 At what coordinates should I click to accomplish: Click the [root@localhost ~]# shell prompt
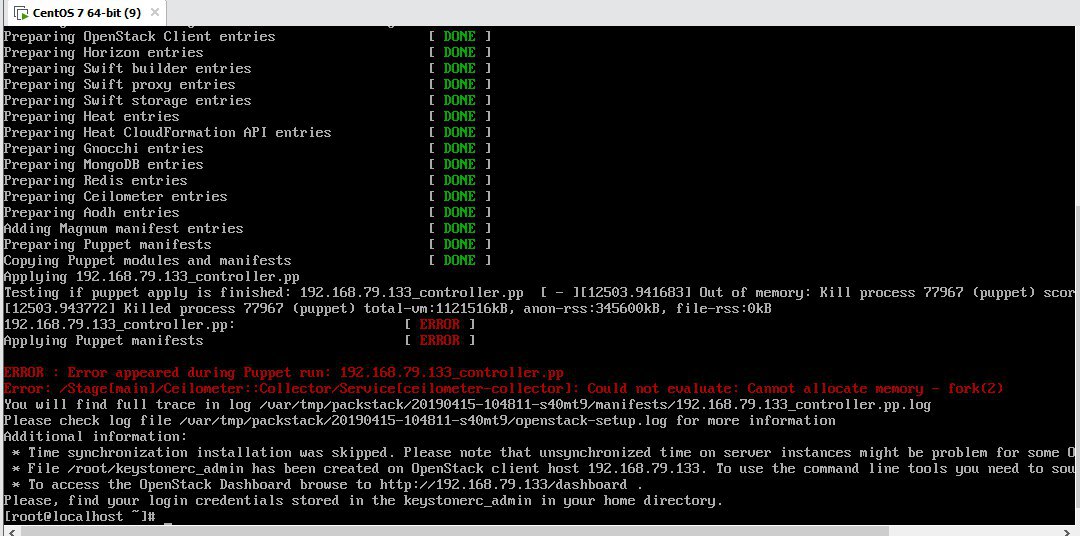(80, 516)
